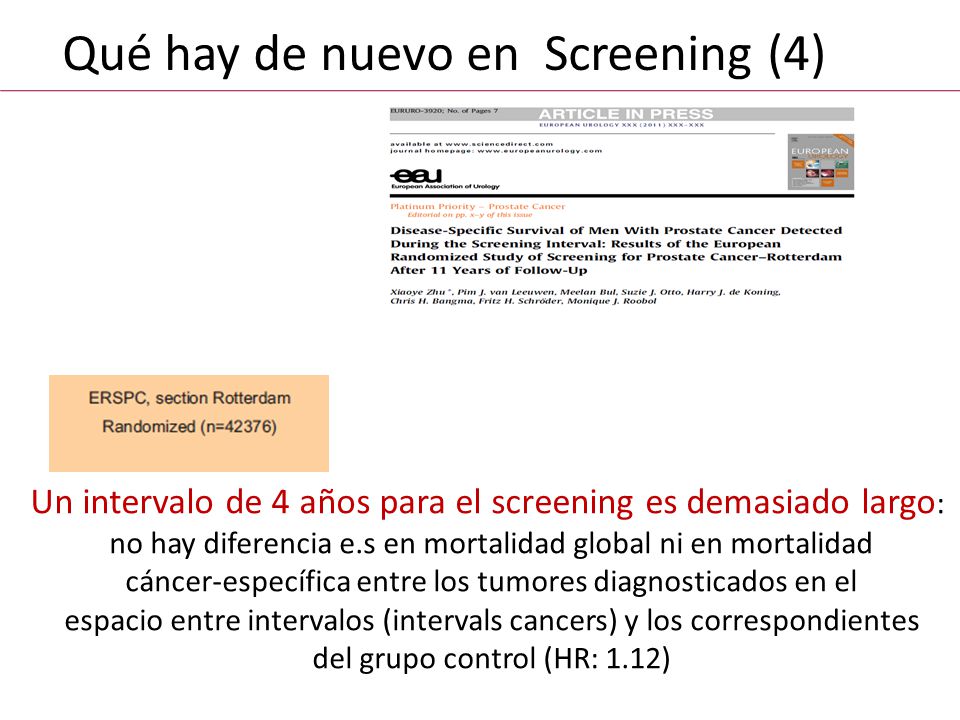Viewport: 960px width, 720px height.
Task: Click the "ARTICLE IN PRESS" banner
Action: tap(626, 114)
